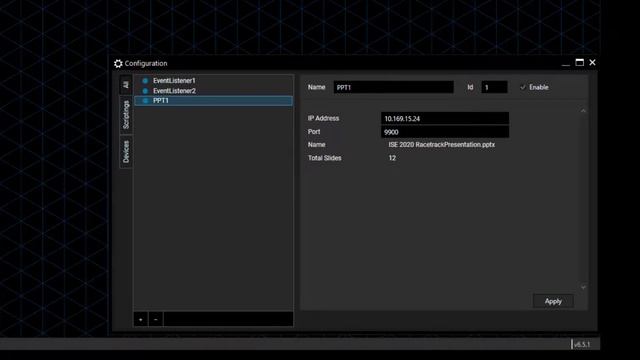Screen dimensions: 640x360
Task: Switch to the All tab
Action: point(126,84)
